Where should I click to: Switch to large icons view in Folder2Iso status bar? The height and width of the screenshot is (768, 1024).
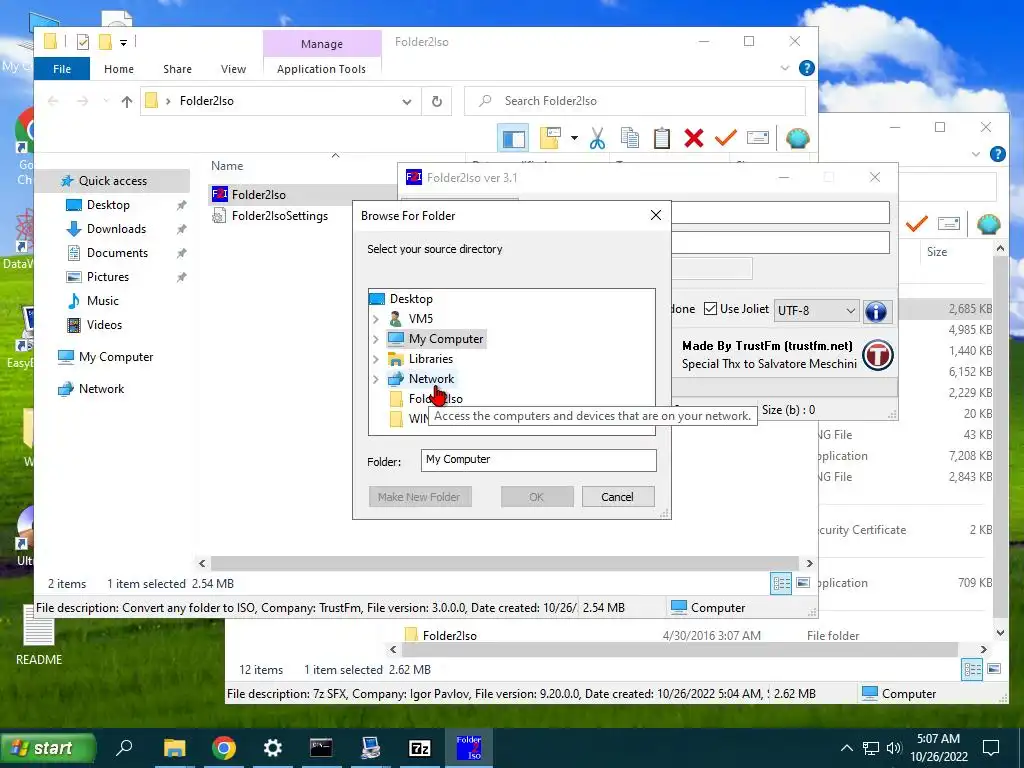(x=803, y=583)
